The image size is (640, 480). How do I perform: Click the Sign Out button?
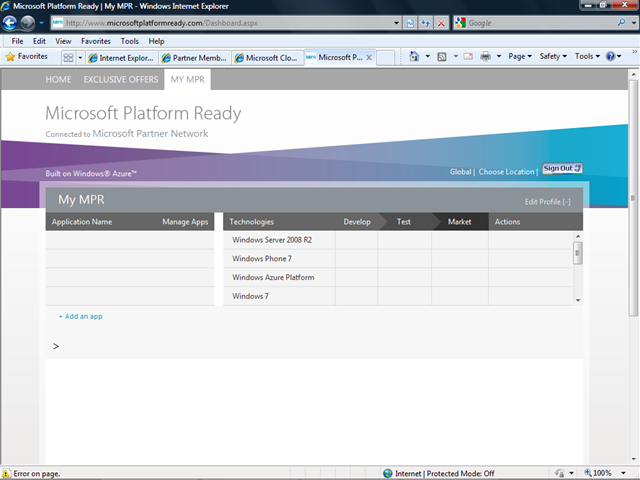pyautogui.click(x=562, y=168)
